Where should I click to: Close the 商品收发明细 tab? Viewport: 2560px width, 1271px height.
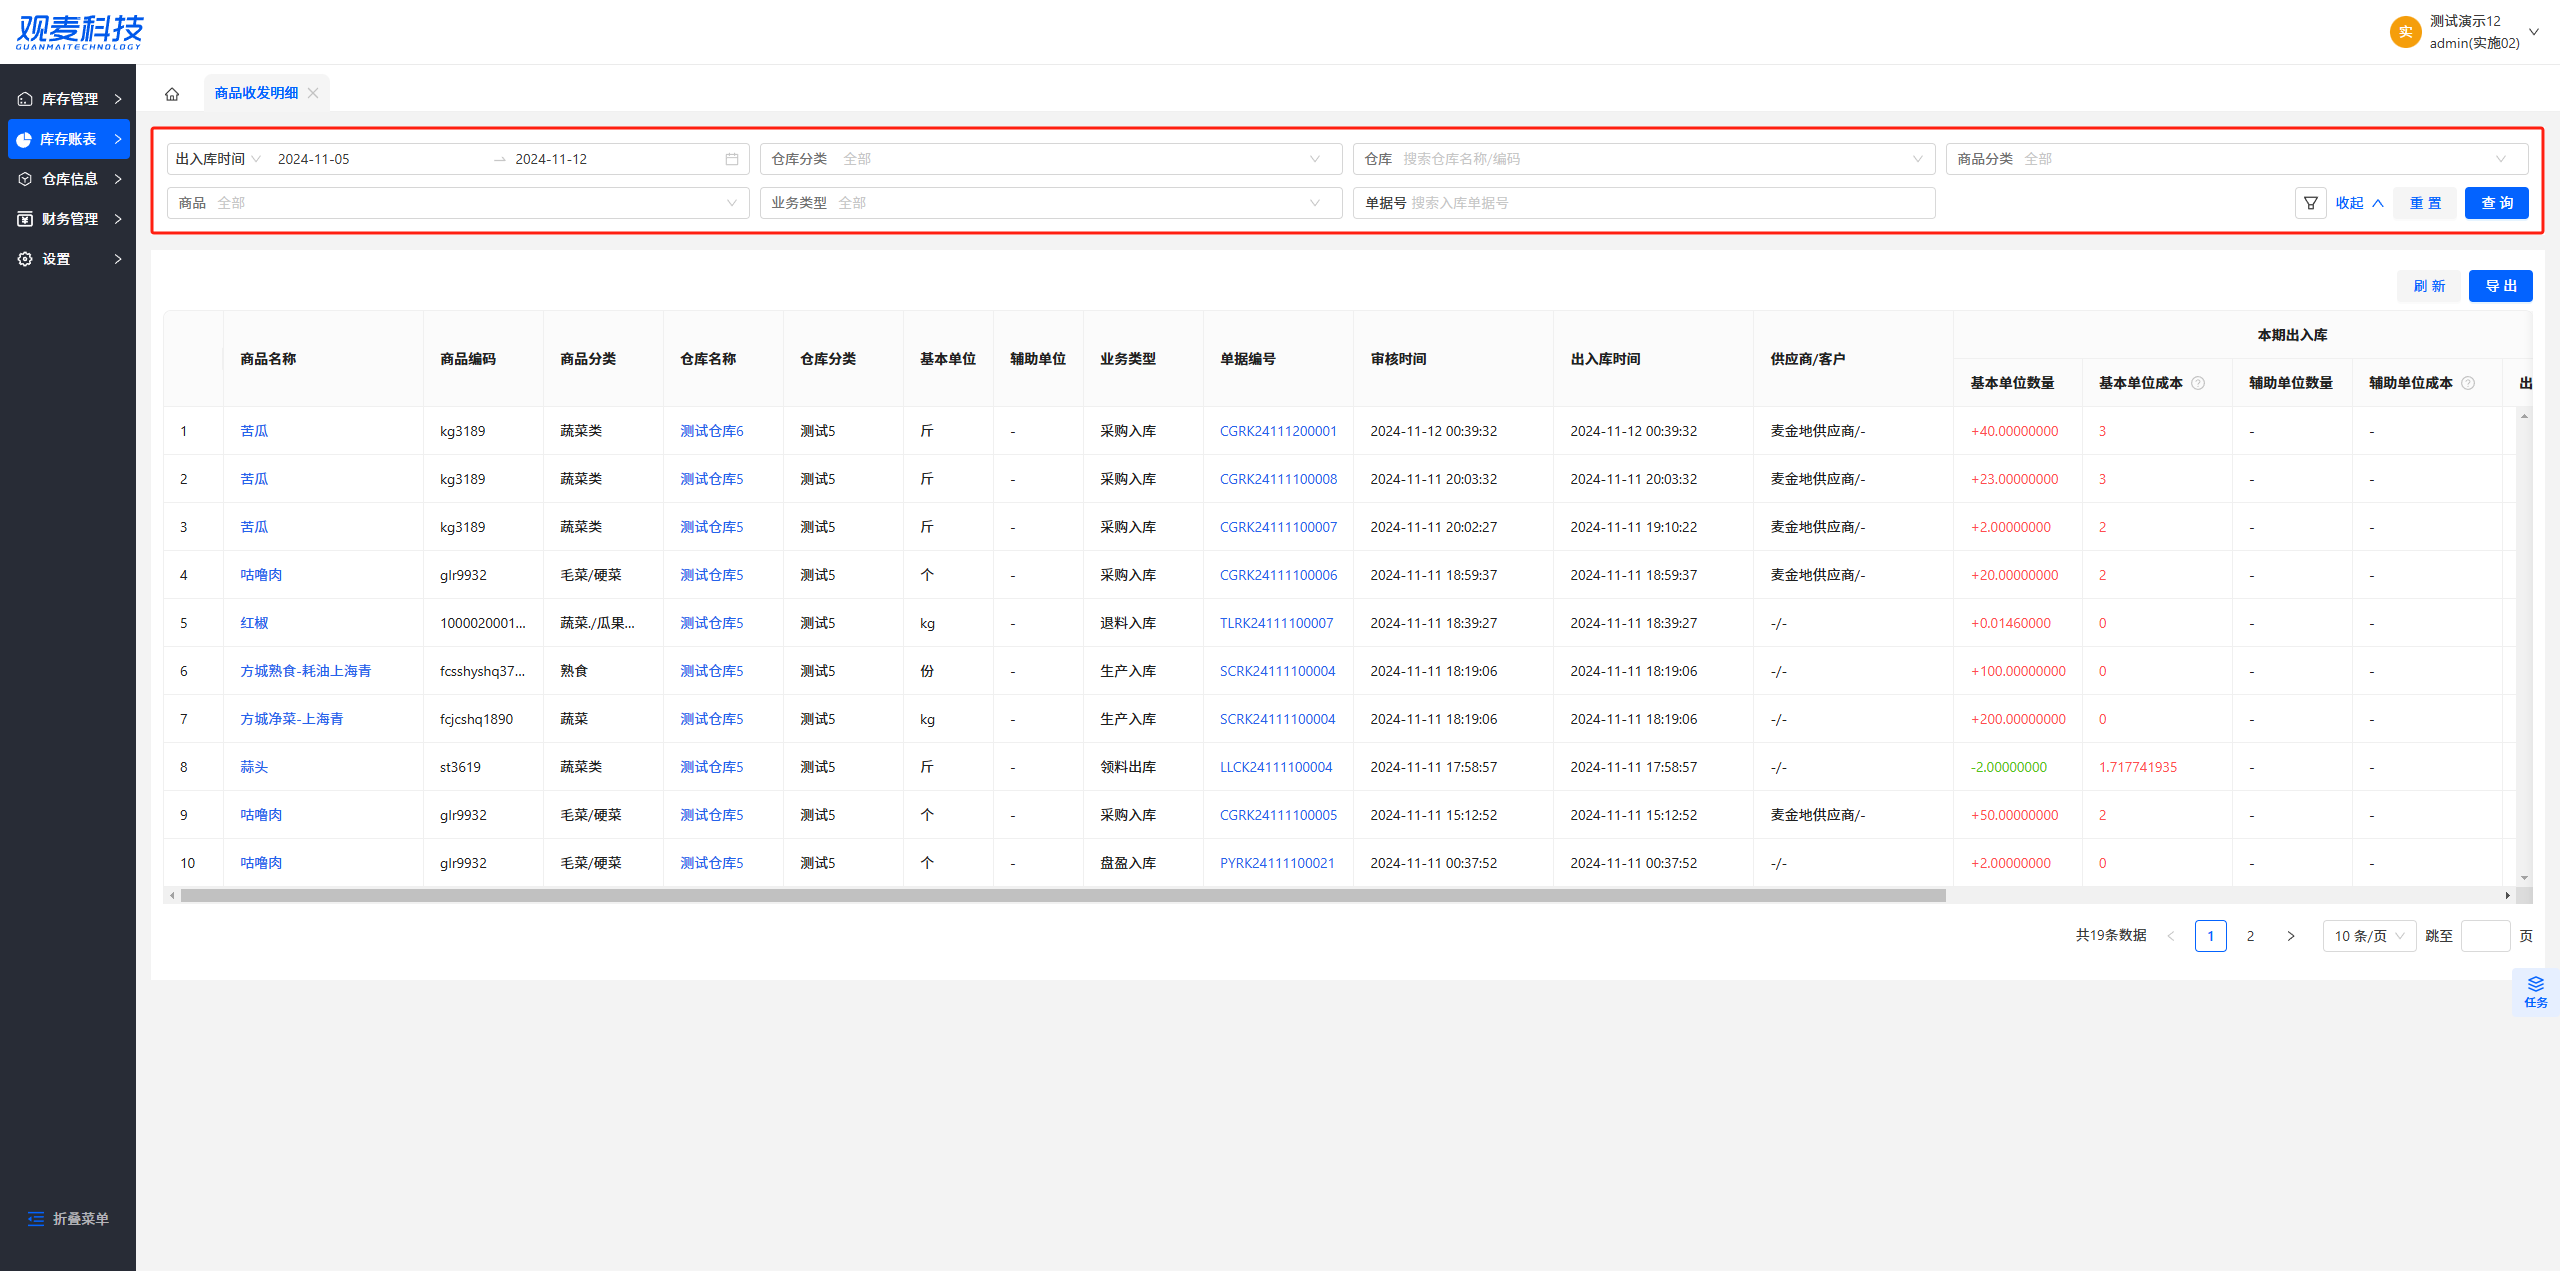313,93
